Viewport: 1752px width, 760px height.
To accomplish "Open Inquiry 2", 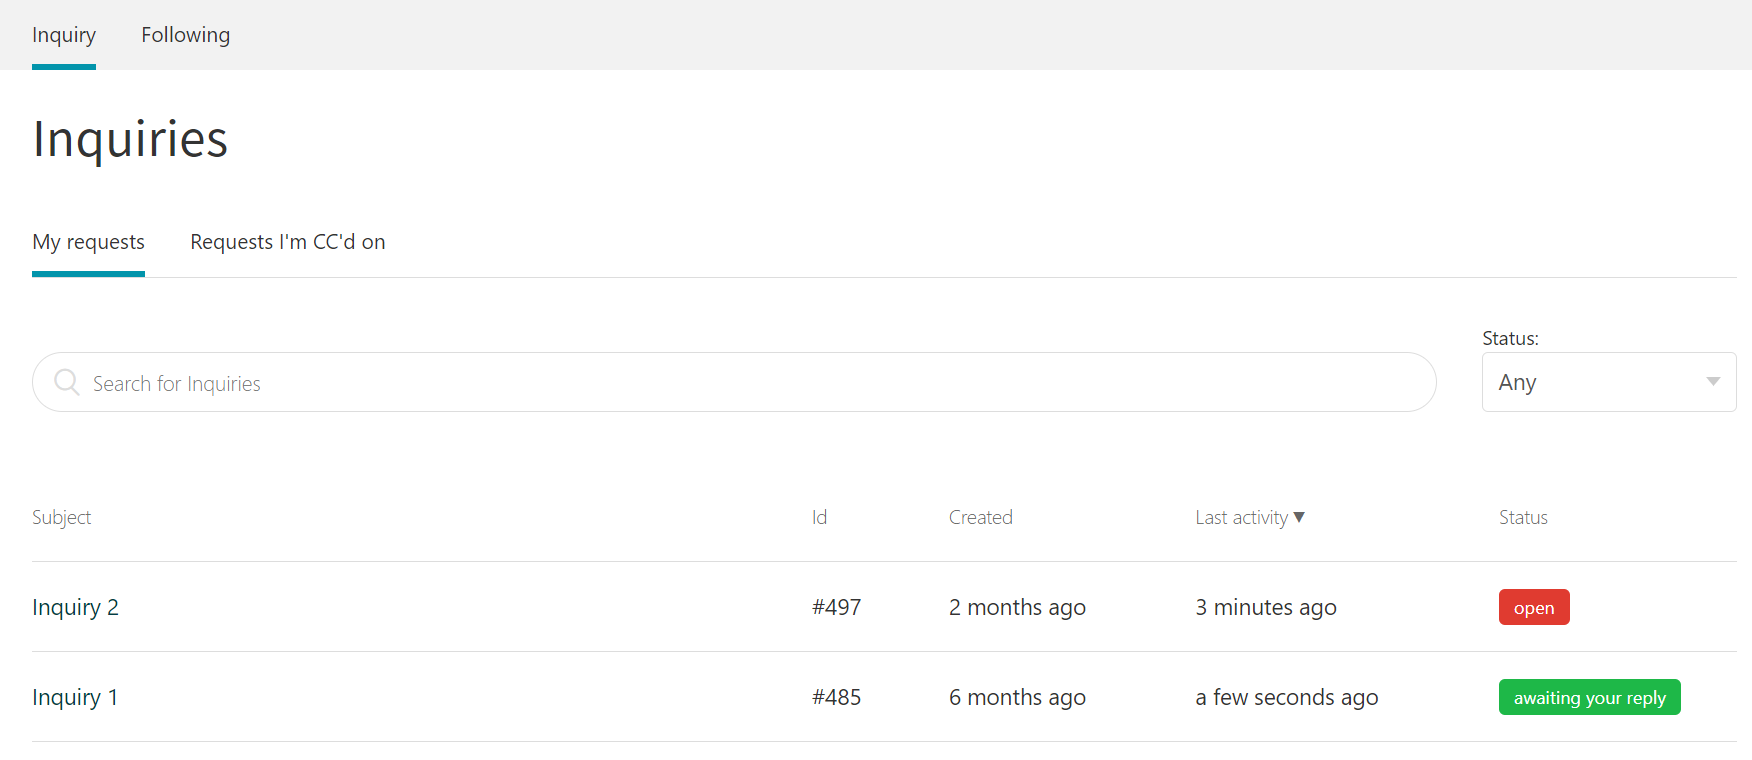I will coord(75,607).
